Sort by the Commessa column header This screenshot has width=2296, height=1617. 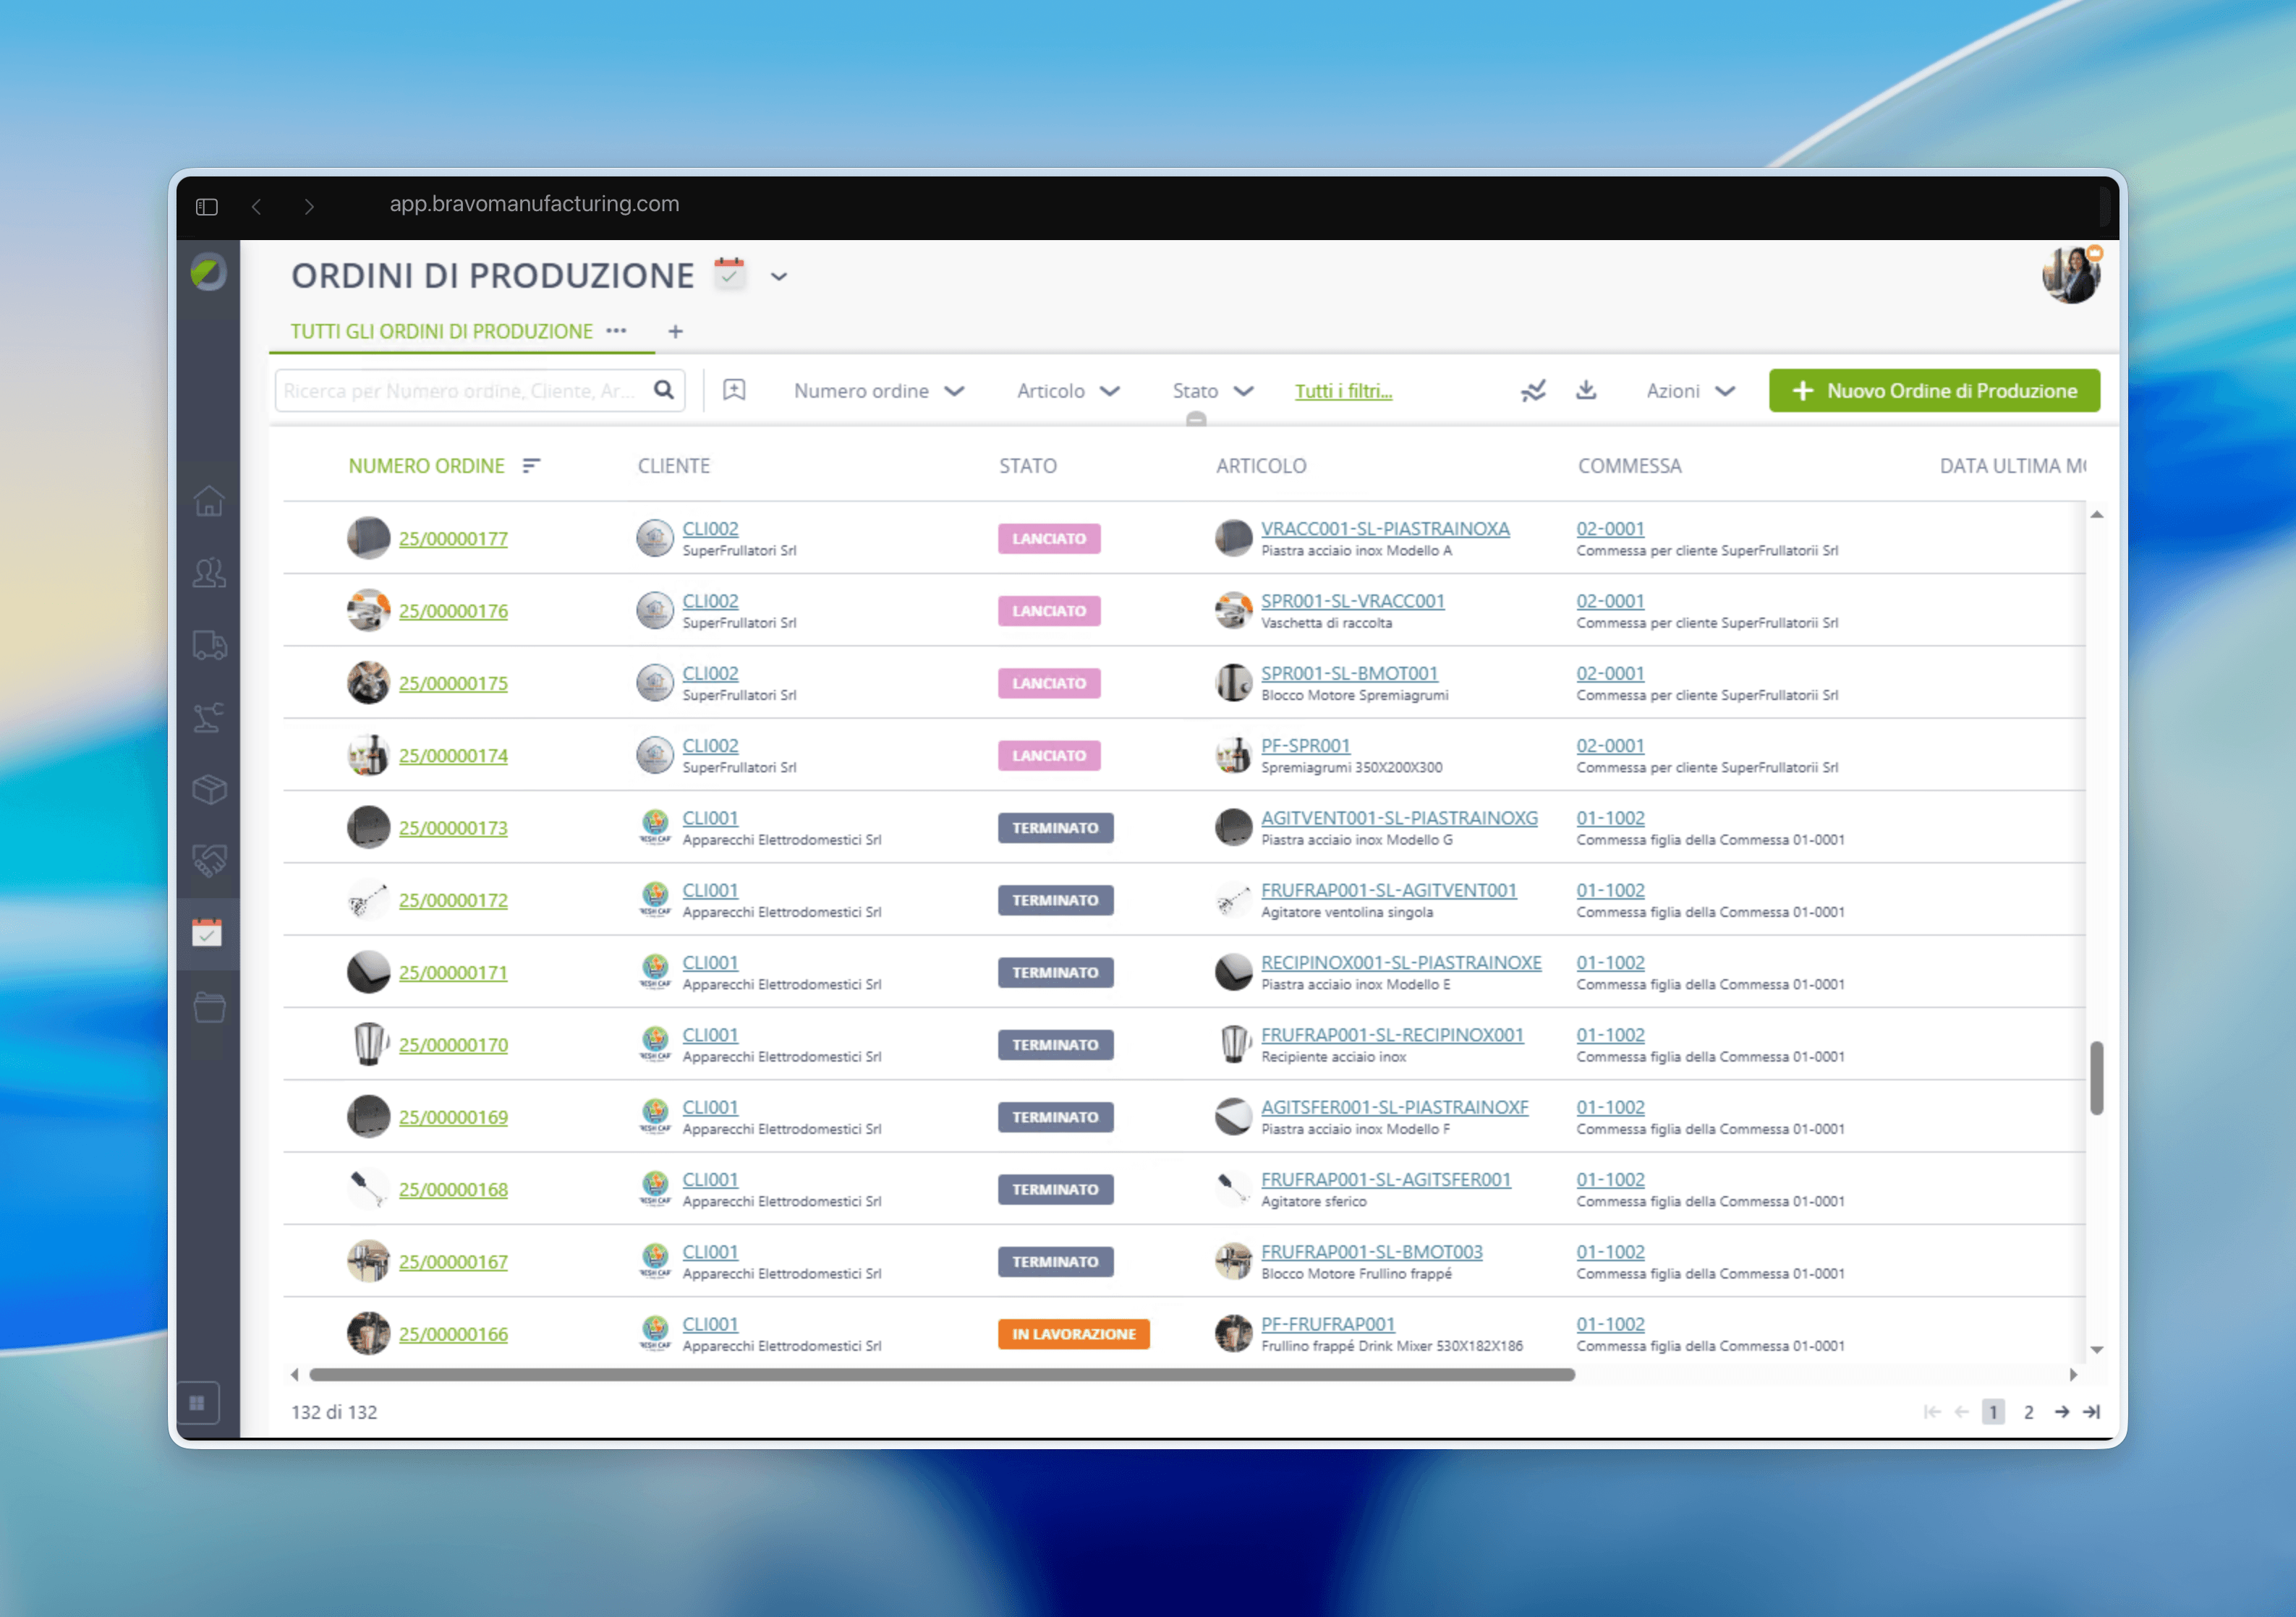pos(1630,466)
